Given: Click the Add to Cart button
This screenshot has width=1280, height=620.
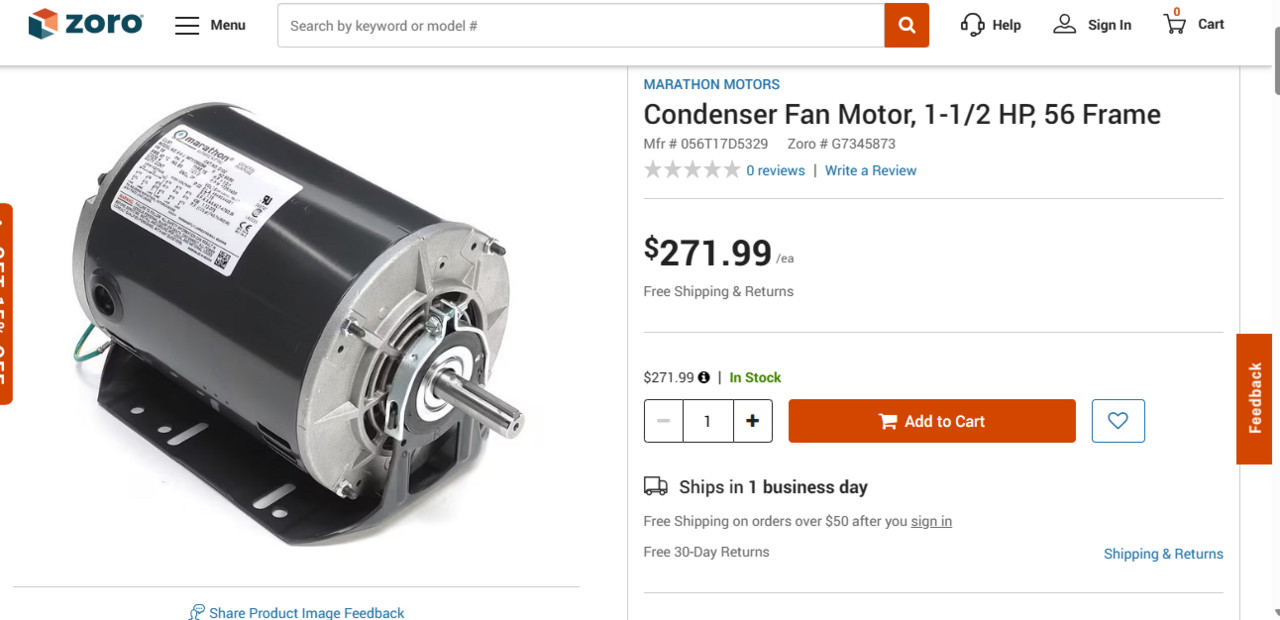Looking at the screenshot, I should point(932,421).
